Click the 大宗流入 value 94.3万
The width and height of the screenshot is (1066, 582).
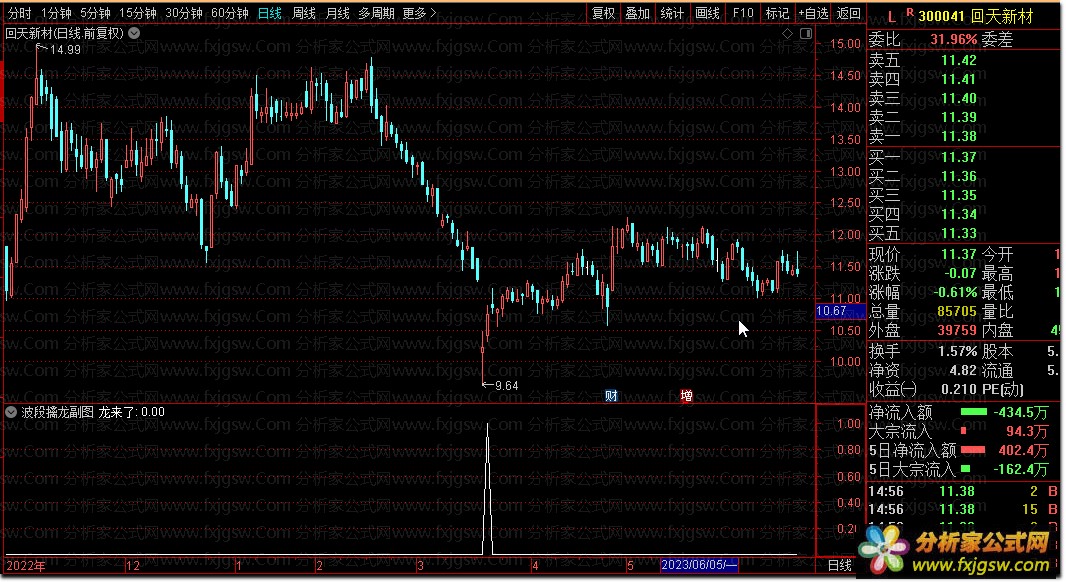tap(1027, 431)
